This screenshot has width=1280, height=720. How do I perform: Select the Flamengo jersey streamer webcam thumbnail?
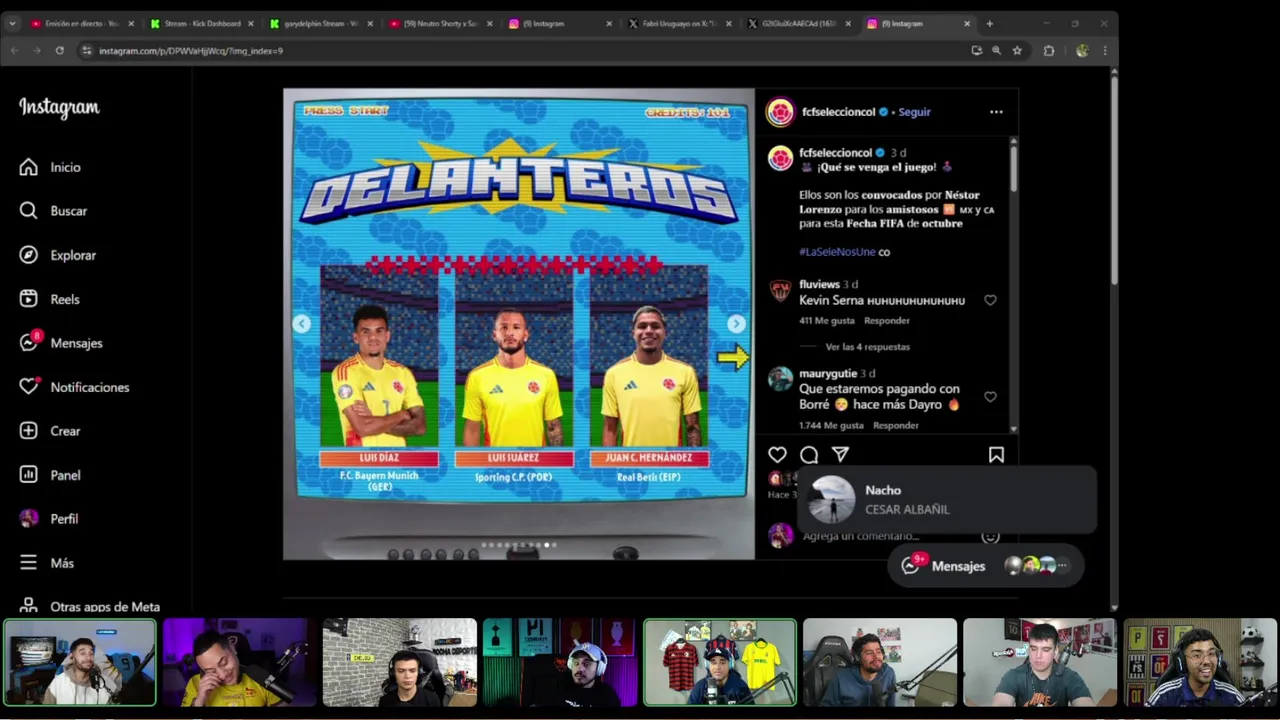point(720,662)
